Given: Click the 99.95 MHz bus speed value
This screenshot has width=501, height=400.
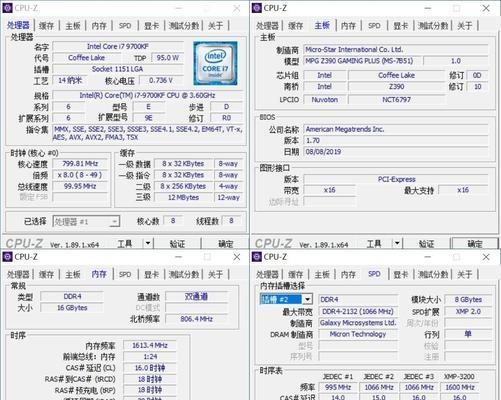Looking at the screenshot, I should 80,186.
